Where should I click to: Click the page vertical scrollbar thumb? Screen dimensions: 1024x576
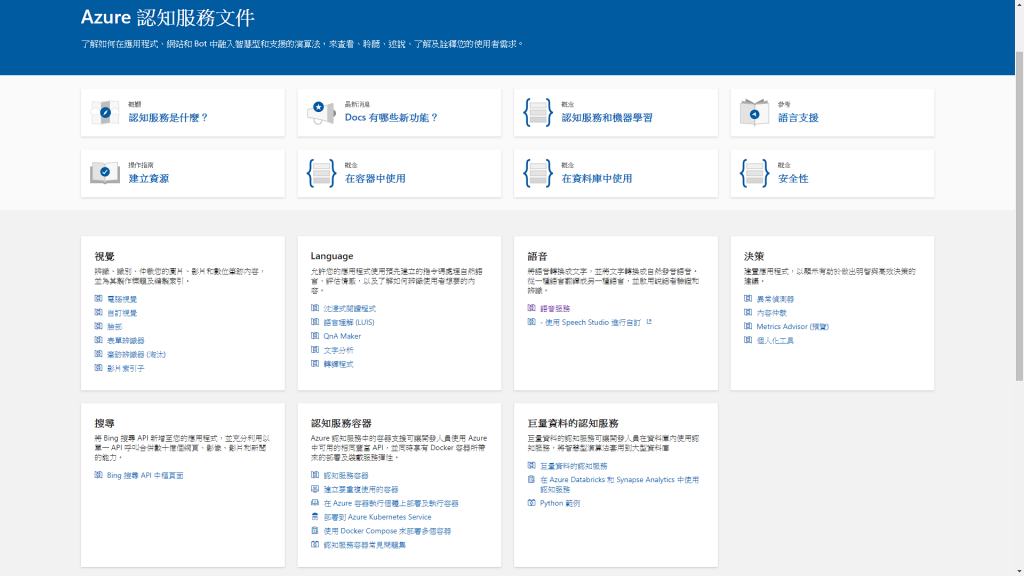(1019, 216)
